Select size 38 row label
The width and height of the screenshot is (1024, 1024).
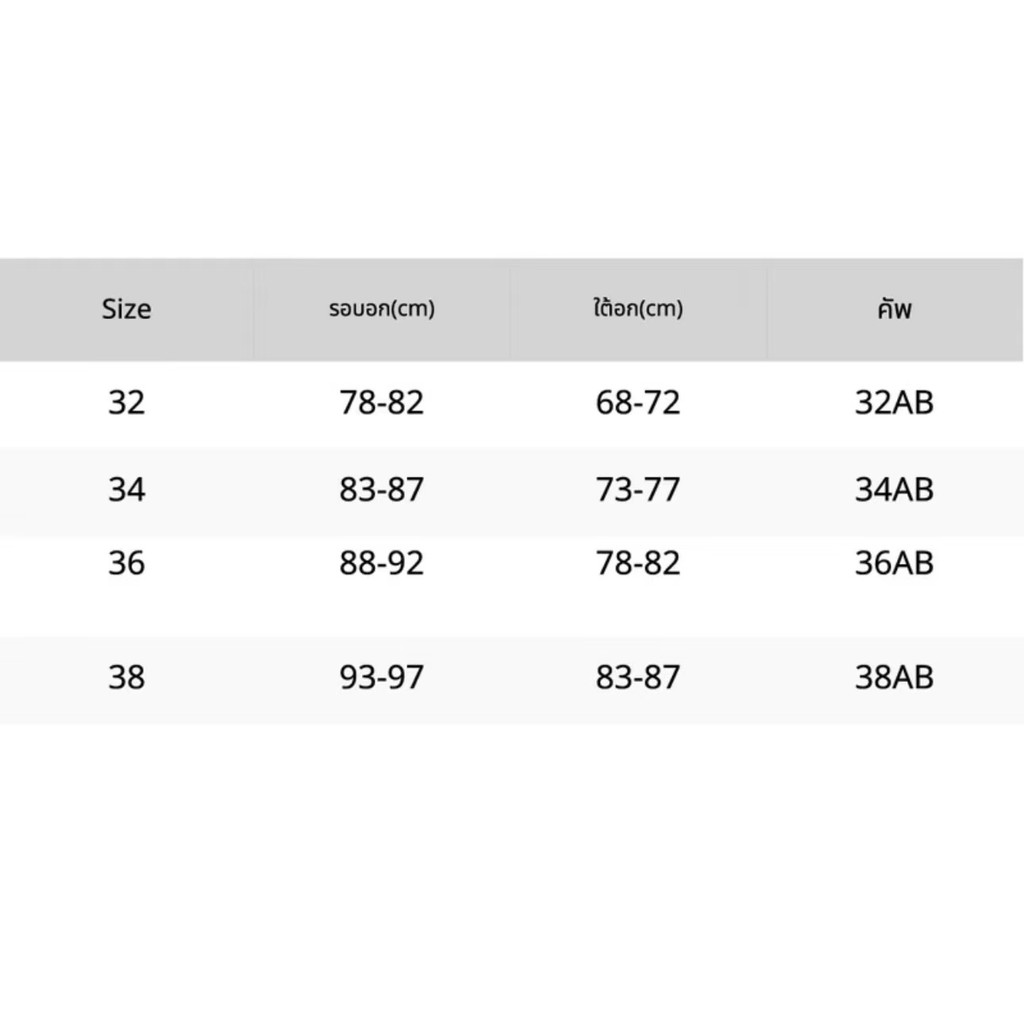tap(126, 677)
